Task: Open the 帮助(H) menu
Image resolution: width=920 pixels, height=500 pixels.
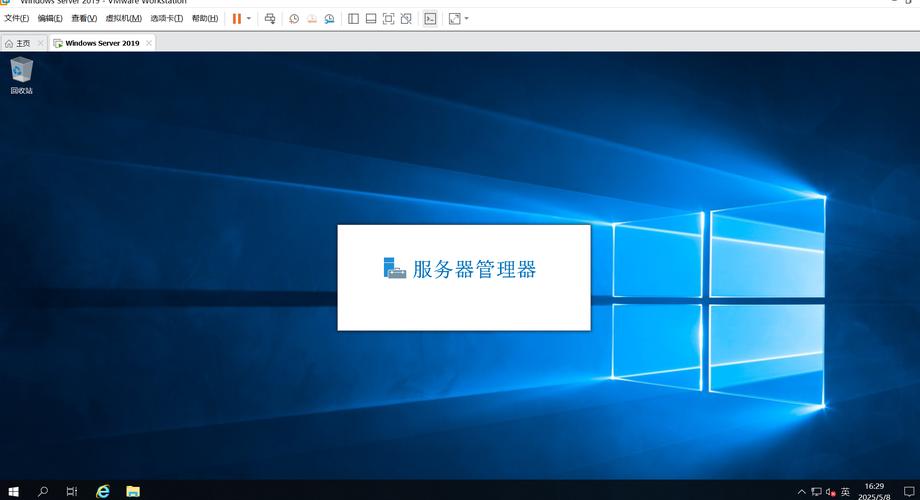Action: 205,19
